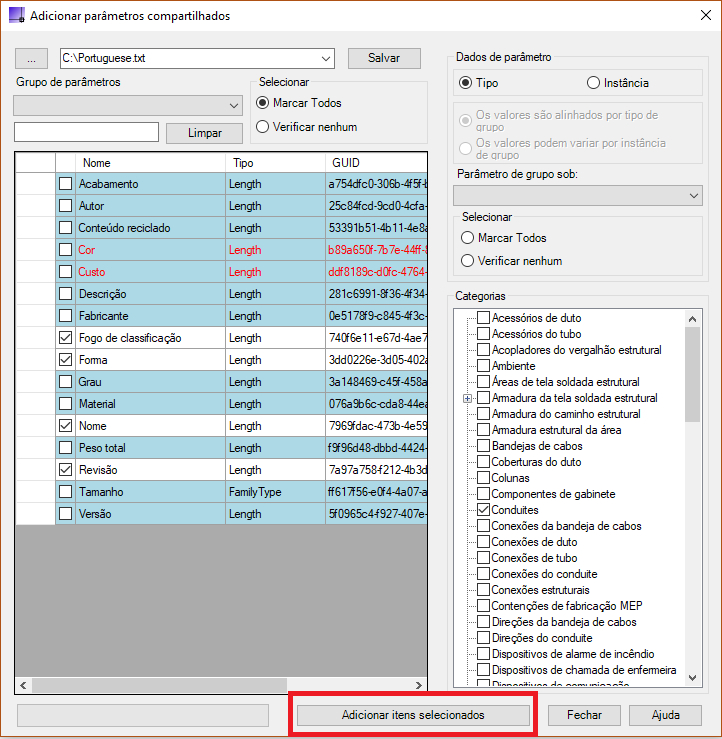Check the Versão parameter checkbox
This screenshot has height=739, width=722.
click(x=66, y=514)
